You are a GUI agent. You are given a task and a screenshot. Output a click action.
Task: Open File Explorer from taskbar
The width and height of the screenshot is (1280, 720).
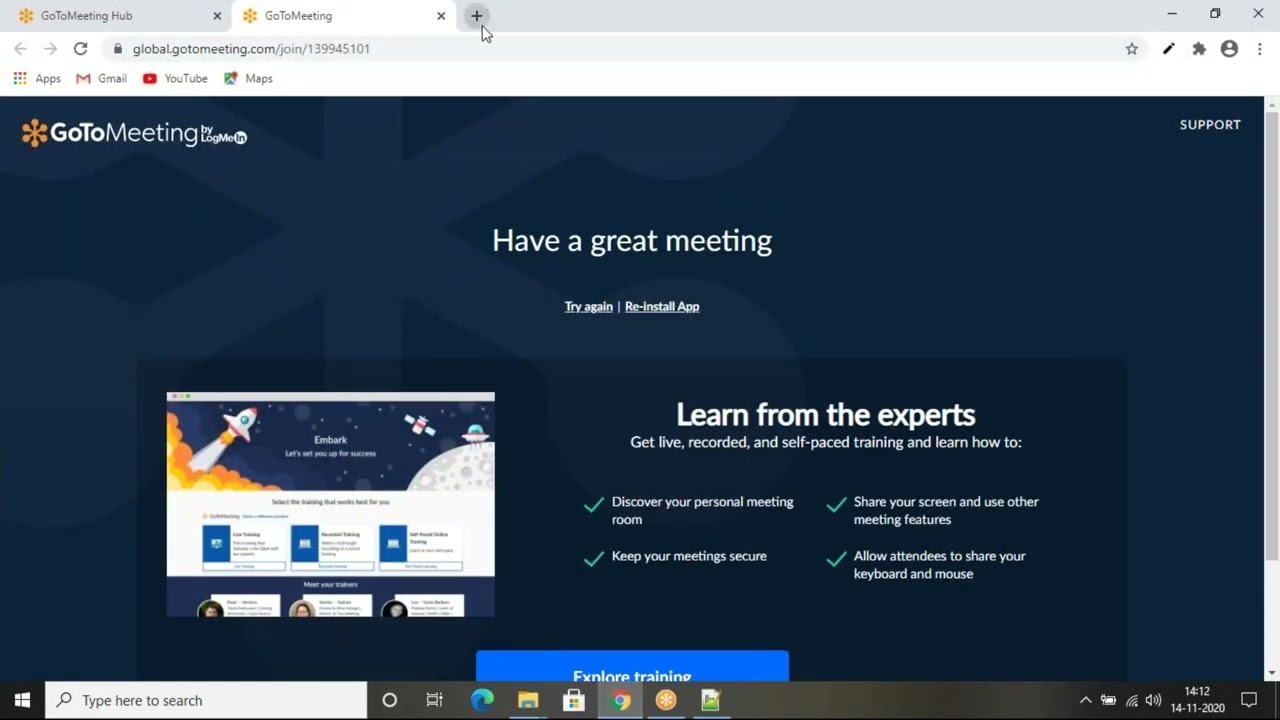528,700
